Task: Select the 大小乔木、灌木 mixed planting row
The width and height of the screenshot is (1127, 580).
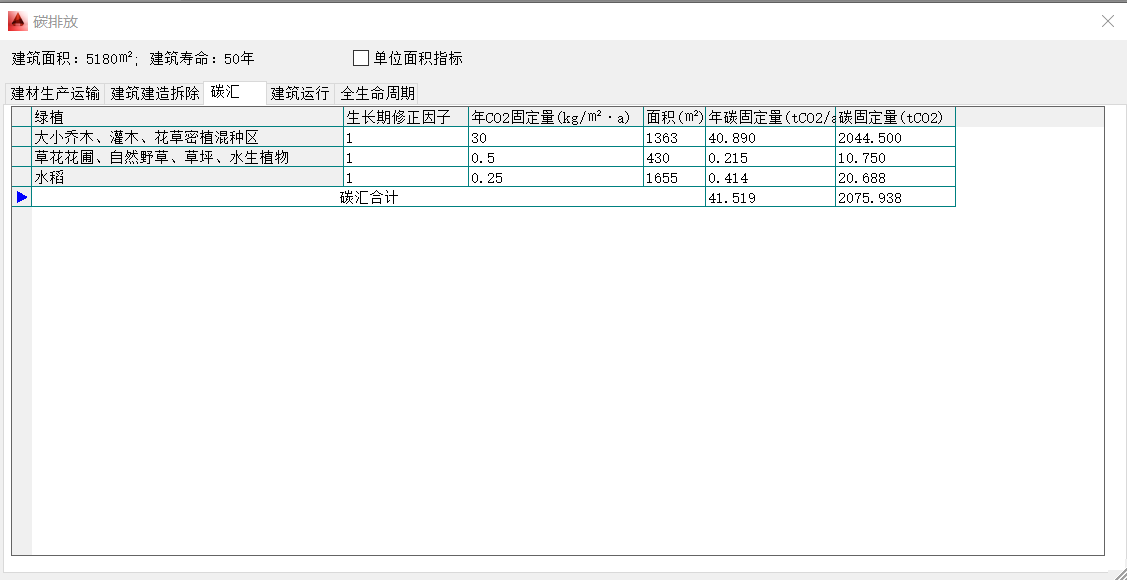Action: [187, 138]
